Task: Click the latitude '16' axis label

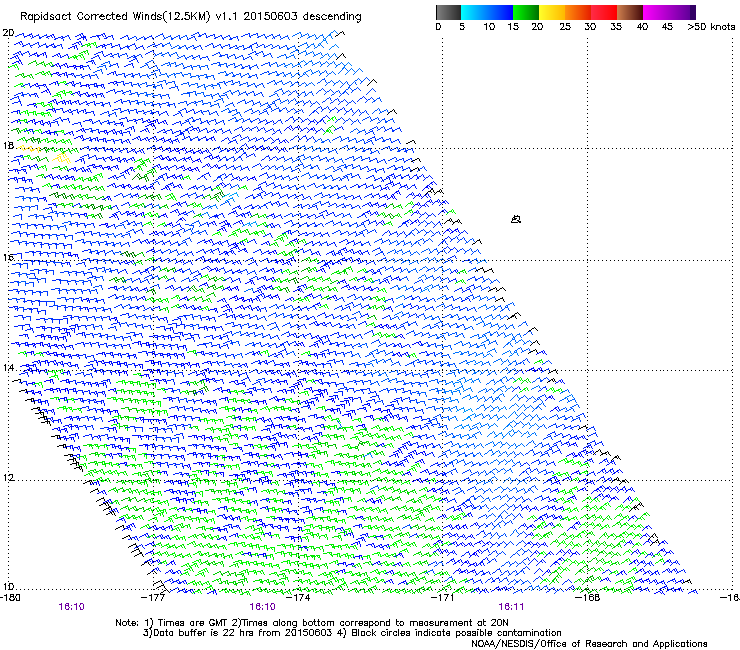Action: (8, 257)
